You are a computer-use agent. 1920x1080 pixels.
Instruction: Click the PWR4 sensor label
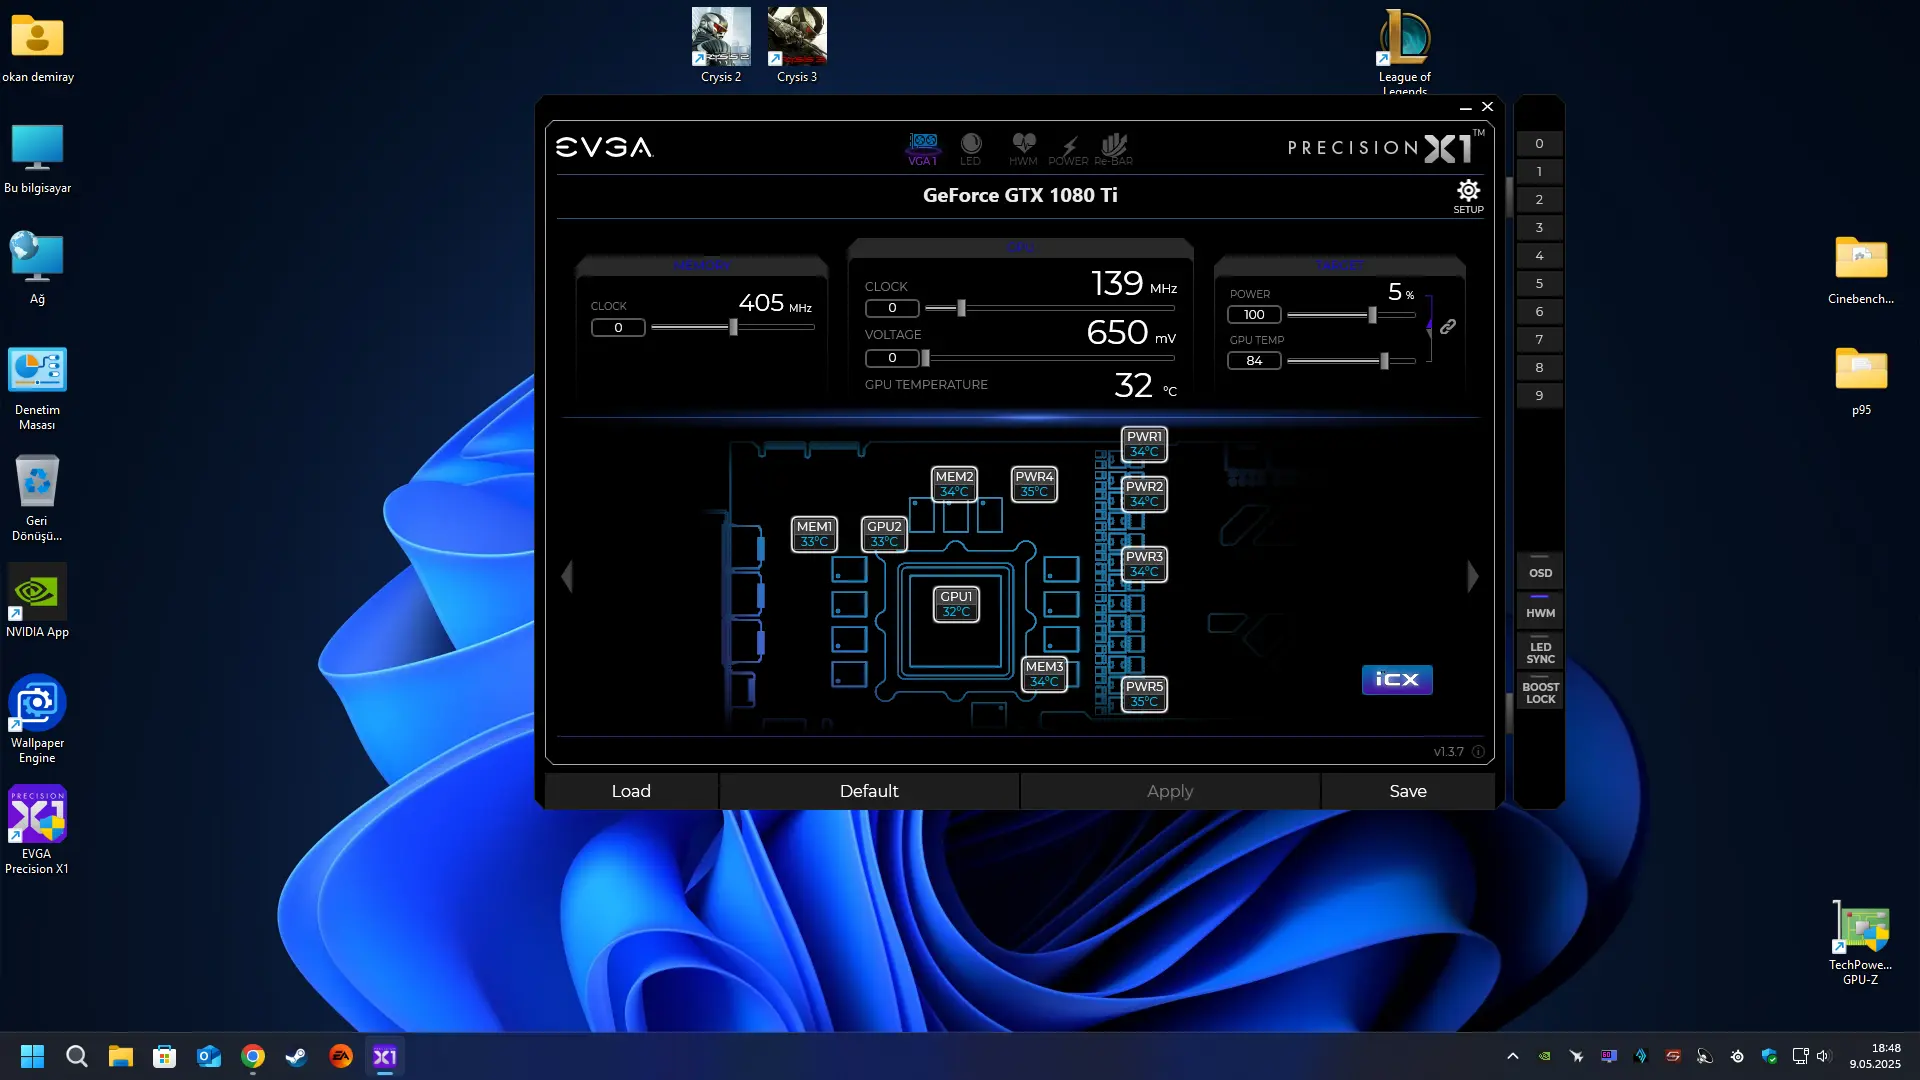pyautogui.click(x=1034, y=484)
